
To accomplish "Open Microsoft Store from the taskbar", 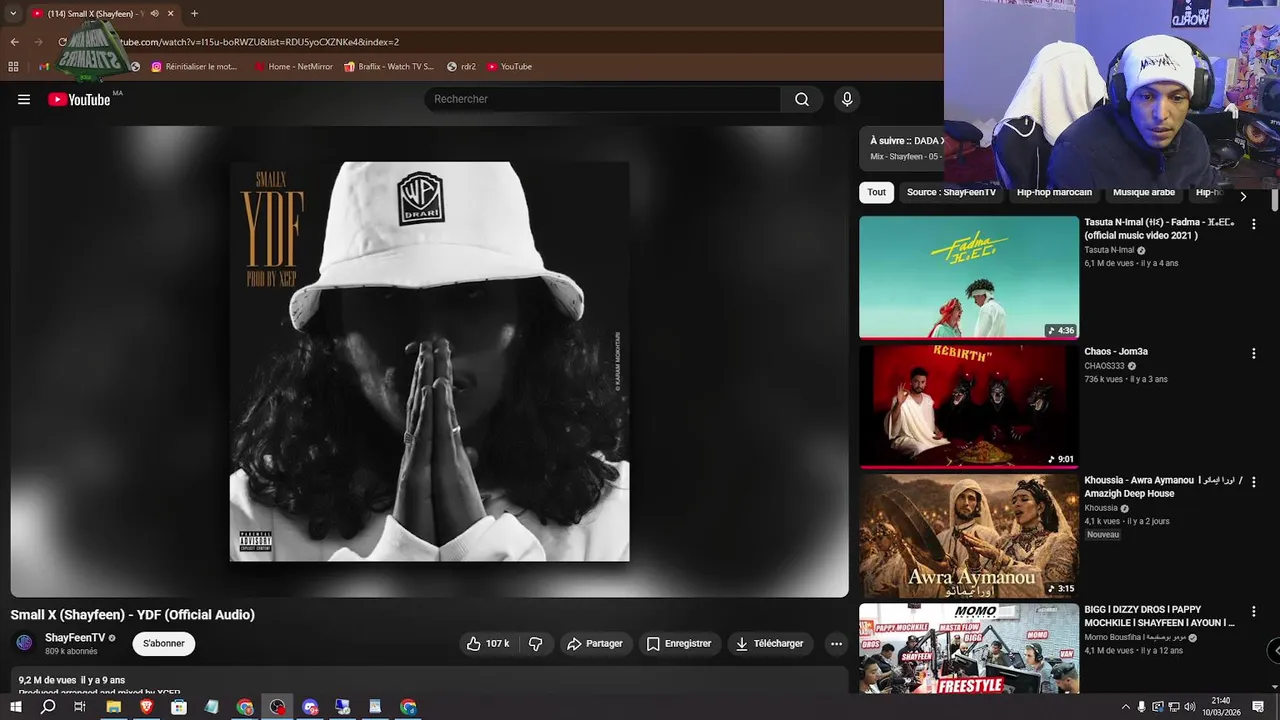I will (x=179, y=707).
